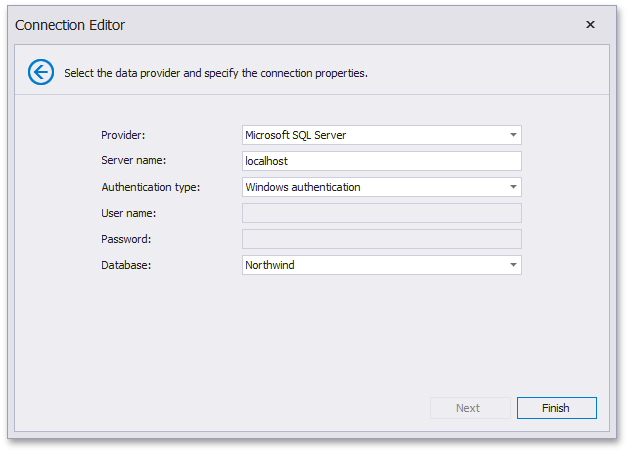Click the greyed-out Next button
Screen dimensions: 630x454
click(468, 408)
